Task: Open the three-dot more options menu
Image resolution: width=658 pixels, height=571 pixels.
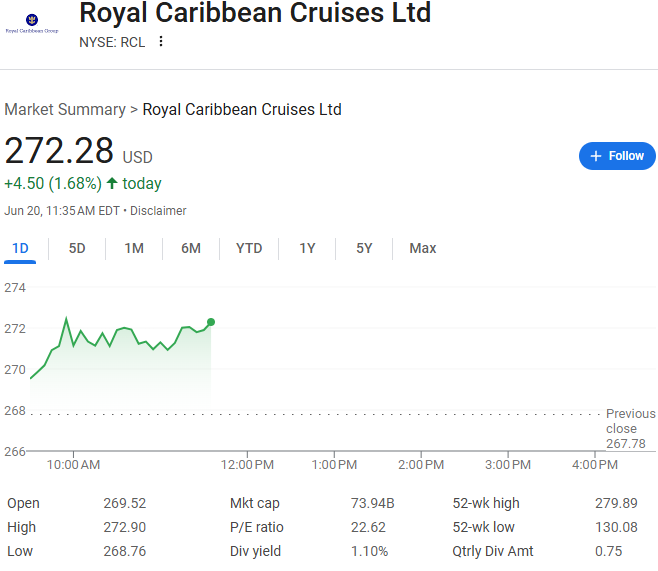Action: pos(161,42)
